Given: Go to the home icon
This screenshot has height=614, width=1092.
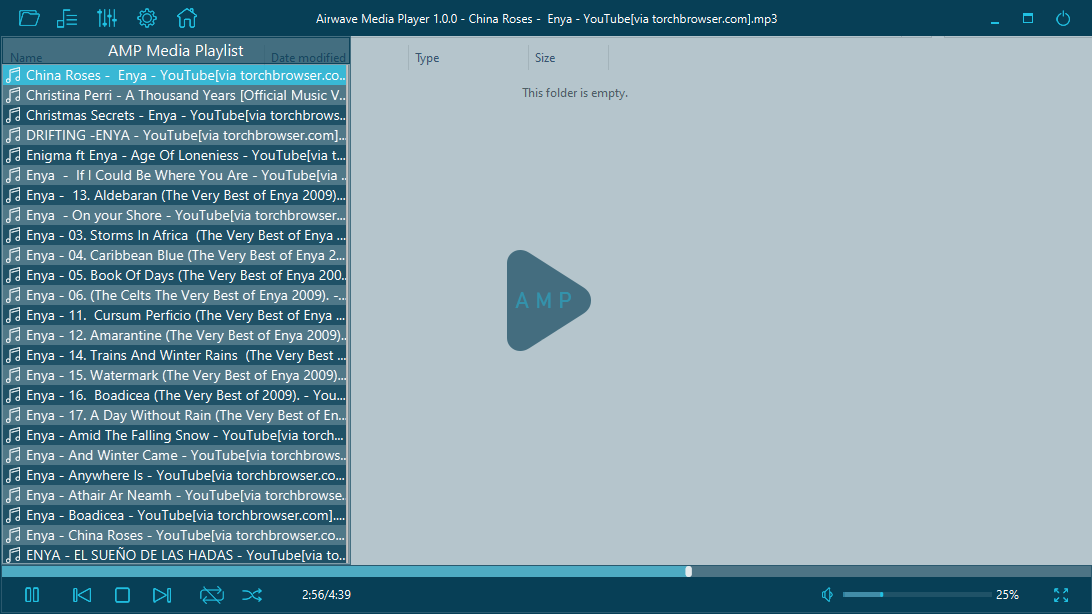Looking at the screenshot, I should click(187, 18).
